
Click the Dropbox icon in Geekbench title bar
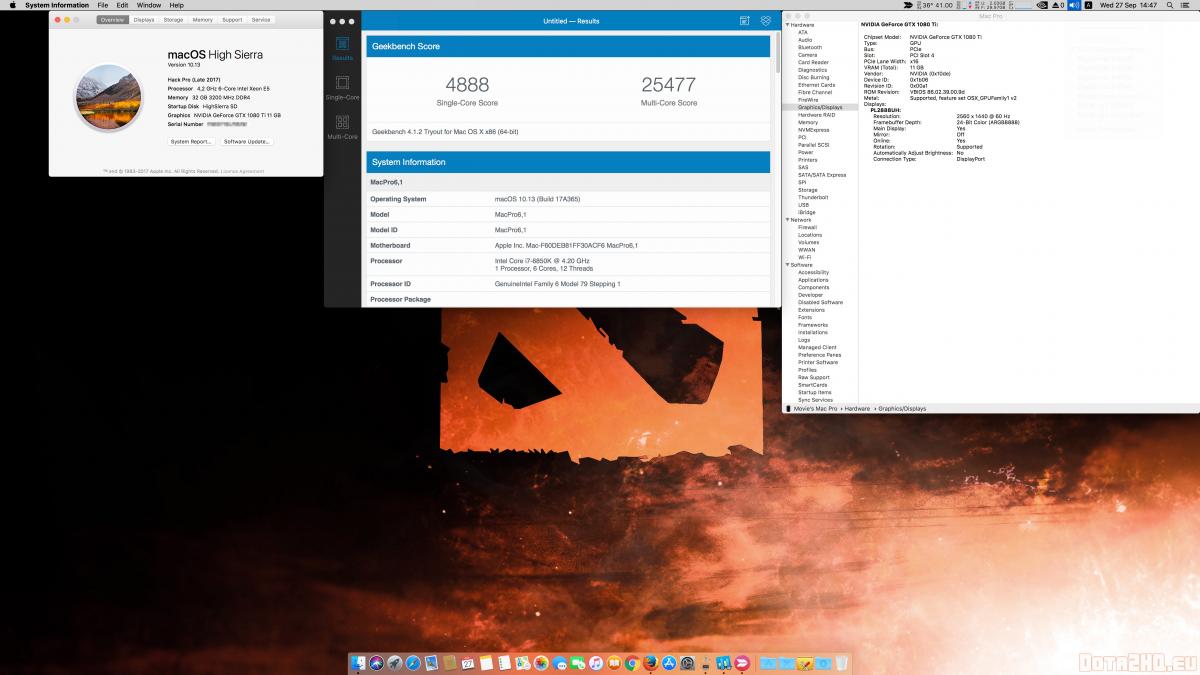point(766,20)
